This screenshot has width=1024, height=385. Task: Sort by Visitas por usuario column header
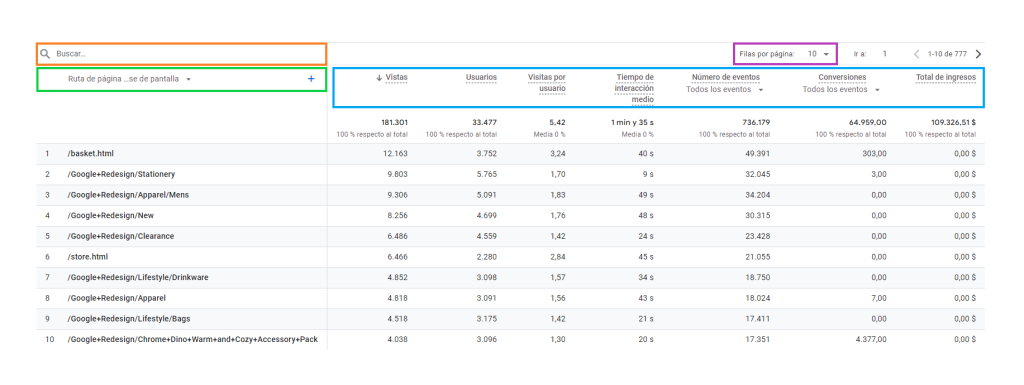tap(547, 83)
